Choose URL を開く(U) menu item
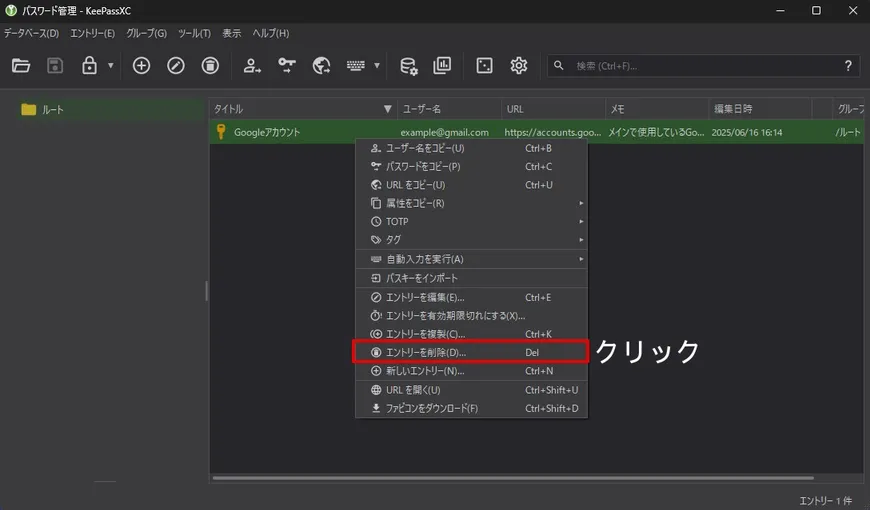Image resolution: width=870 pixels, height=510 pixels. coord(471,390)
